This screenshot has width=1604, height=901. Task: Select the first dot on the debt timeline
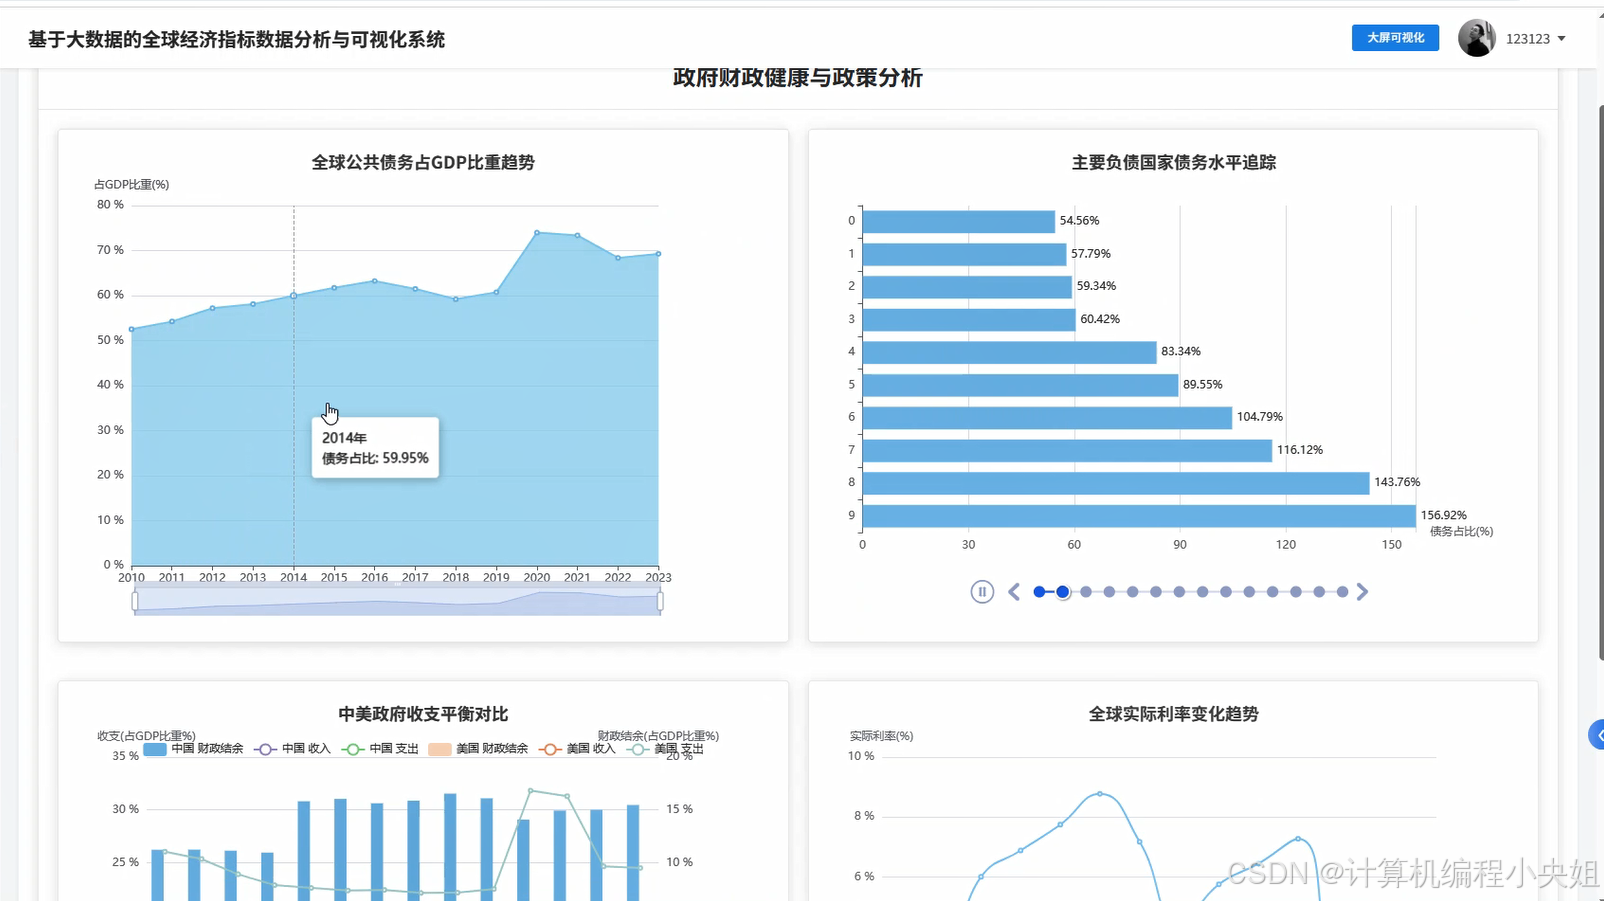(x=1039, y=592)
